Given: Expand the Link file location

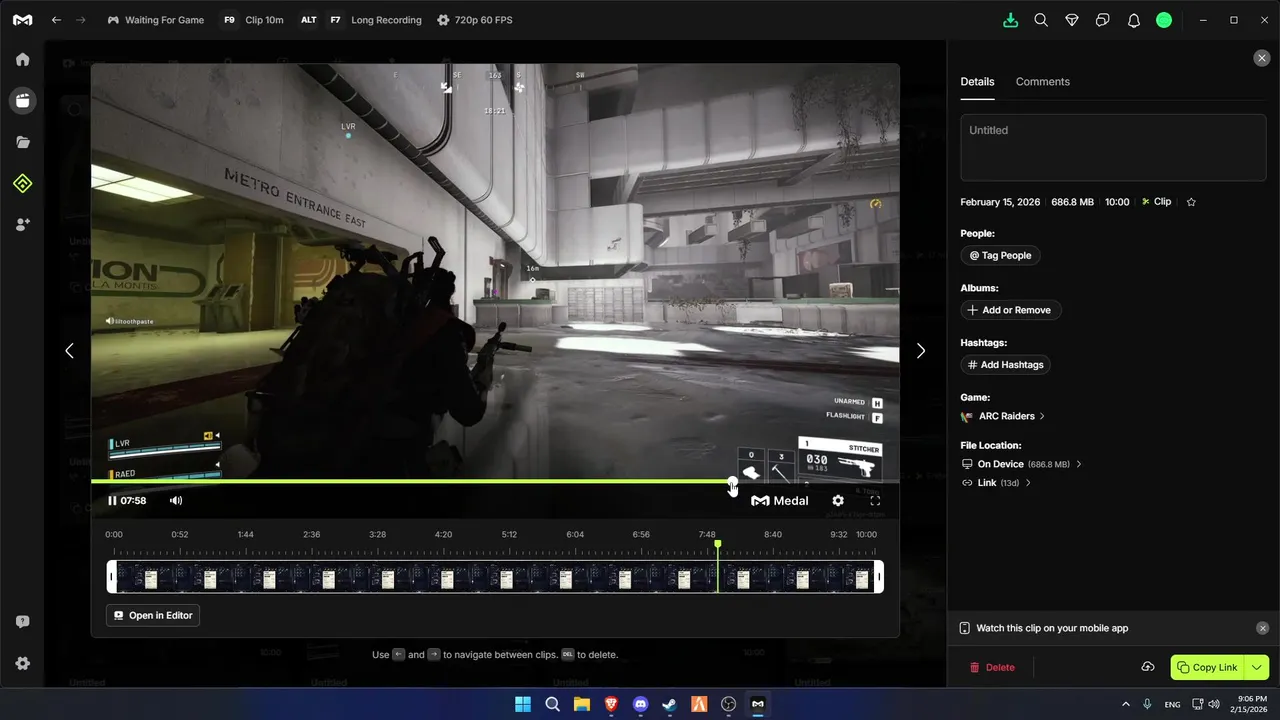Looking at the screenshot, I should (x=996, y=483).
